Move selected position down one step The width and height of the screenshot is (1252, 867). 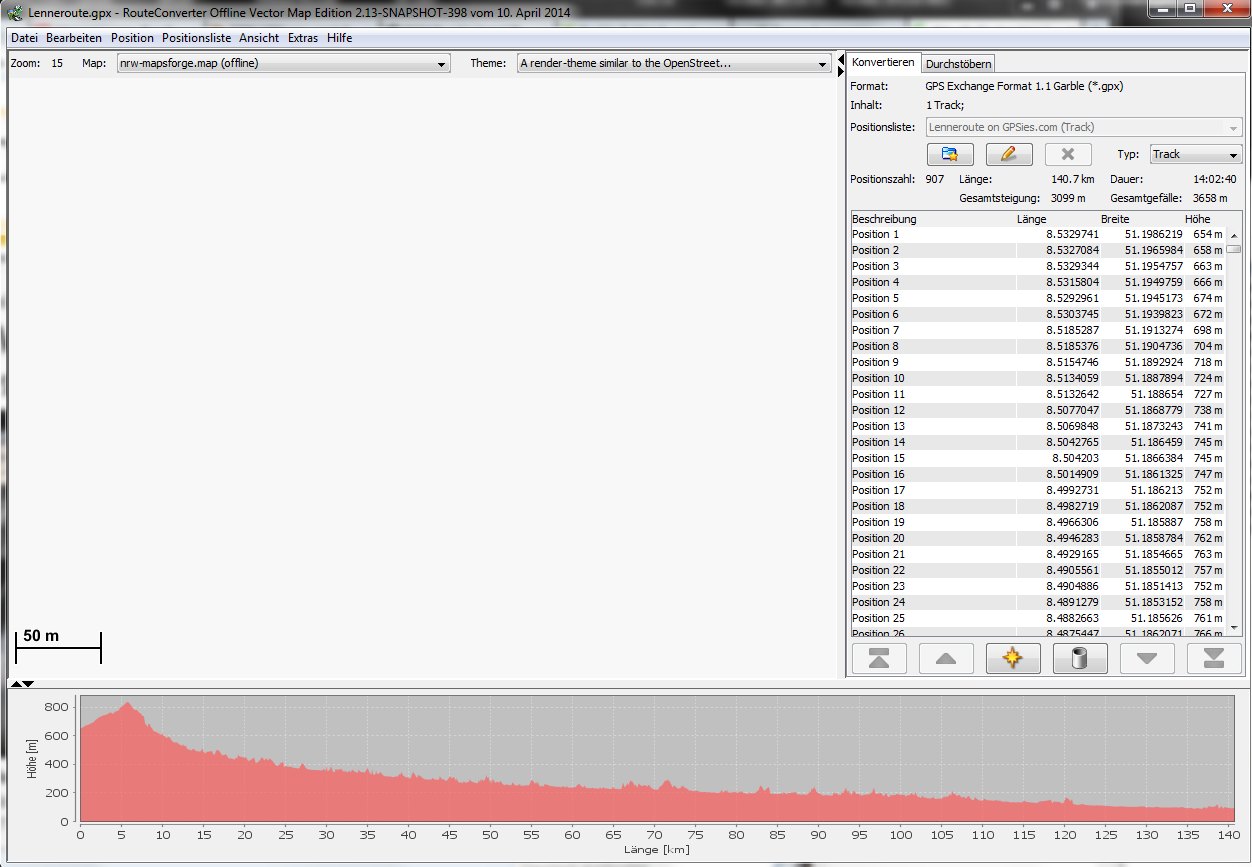click(1147, 658)
